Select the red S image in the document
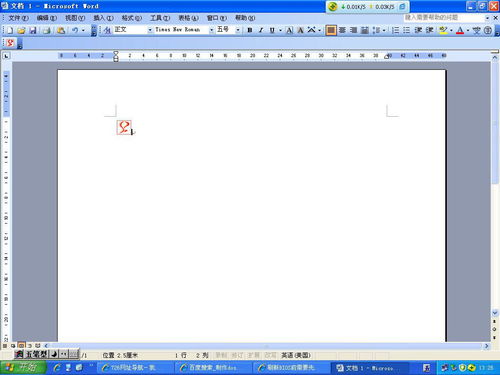Screen dimensions: 500x375 [x=124, y=127]
